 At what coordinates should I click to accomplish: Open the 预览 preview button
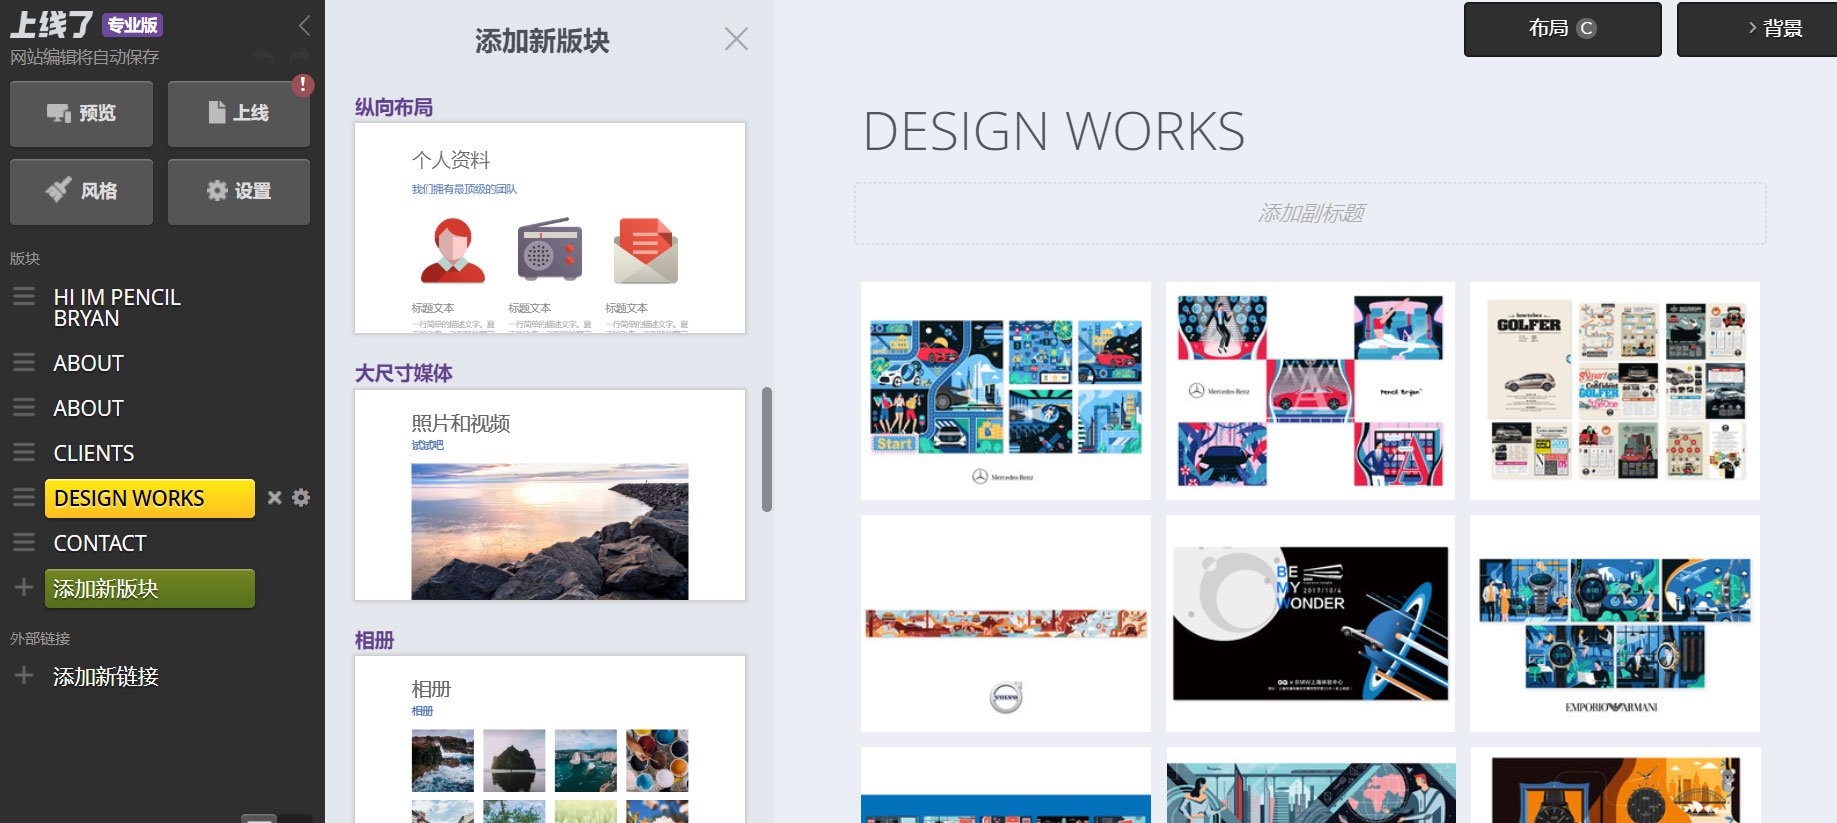(81, 114)
